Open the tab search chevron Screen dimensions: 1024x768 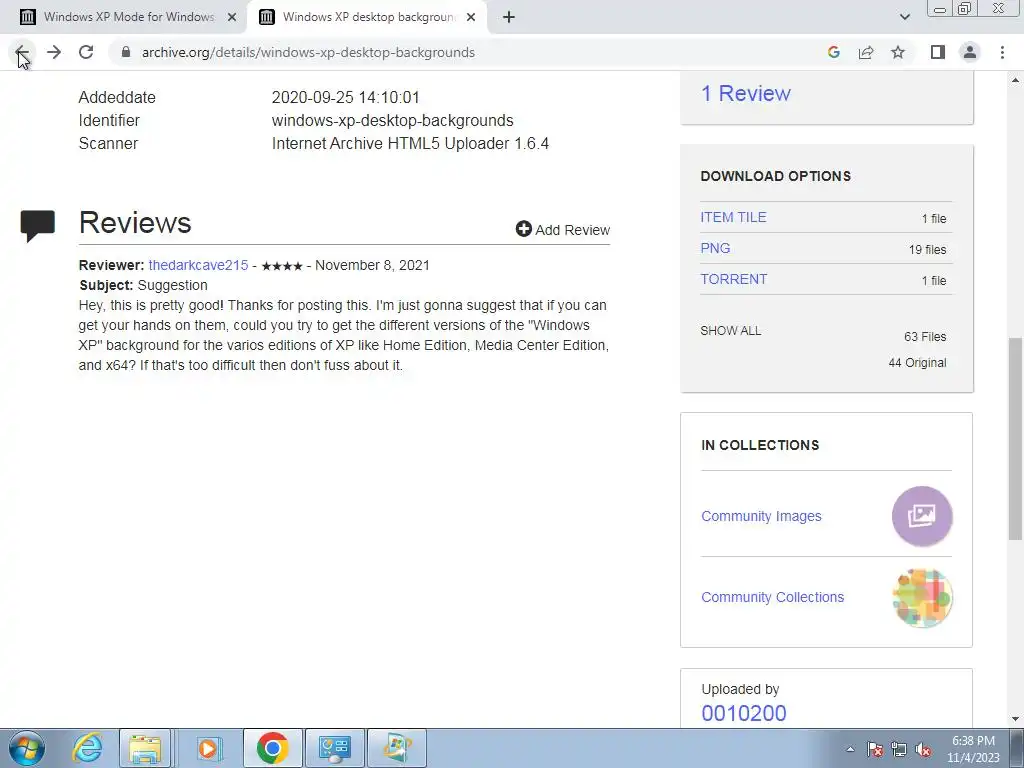coord(904,17)
